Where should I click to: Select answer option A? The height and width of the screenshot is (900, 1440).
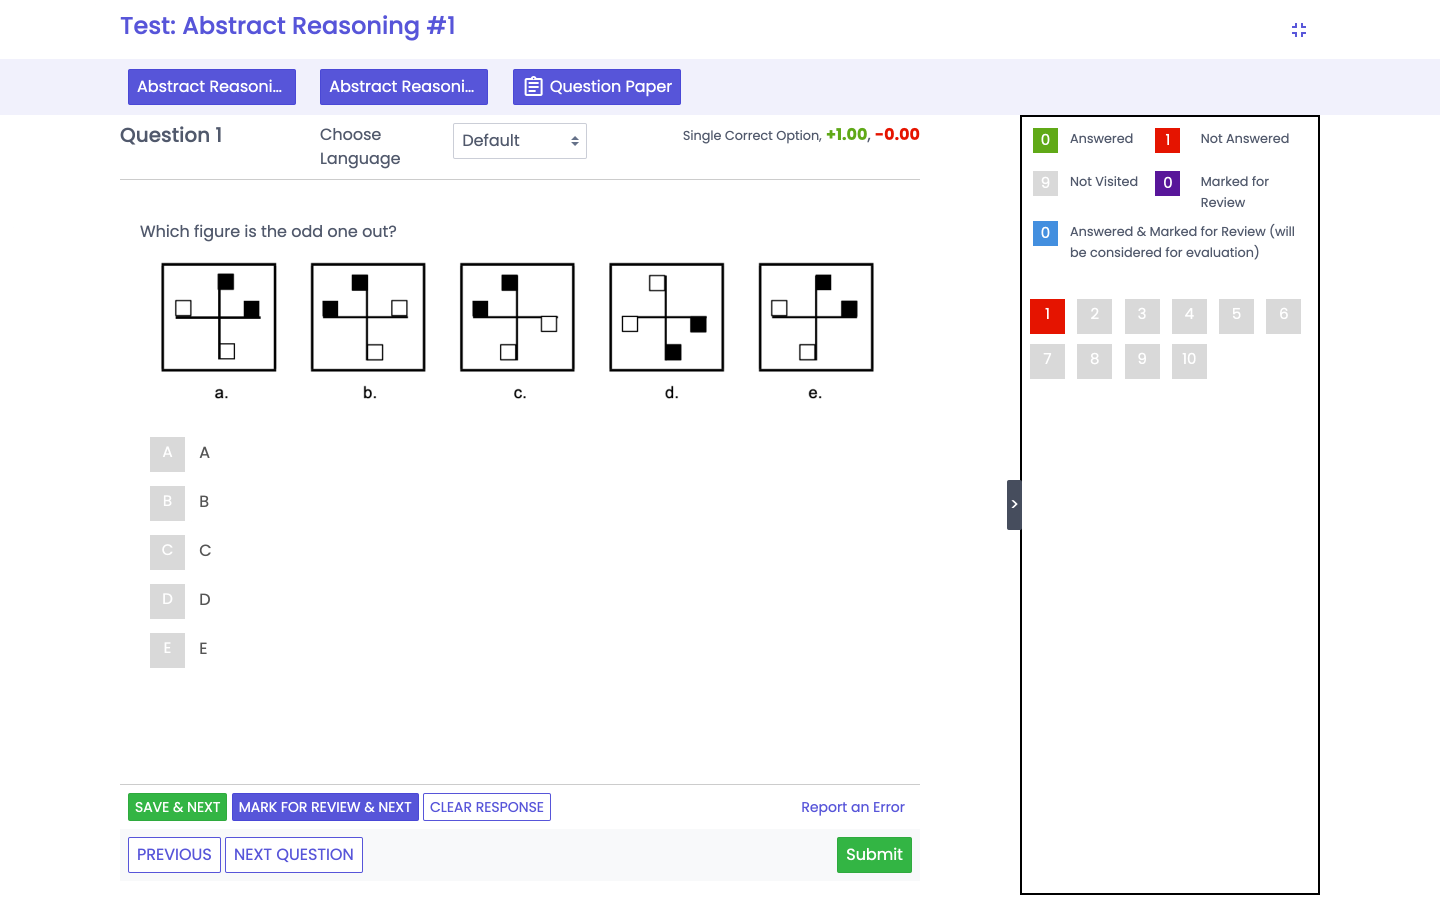tap(167, 453)
